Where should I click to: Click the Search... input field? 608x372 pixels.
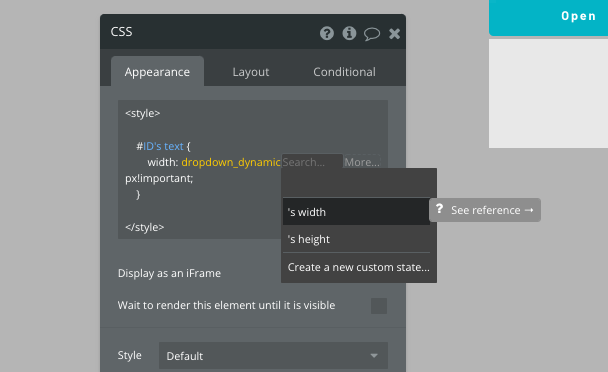312,162
